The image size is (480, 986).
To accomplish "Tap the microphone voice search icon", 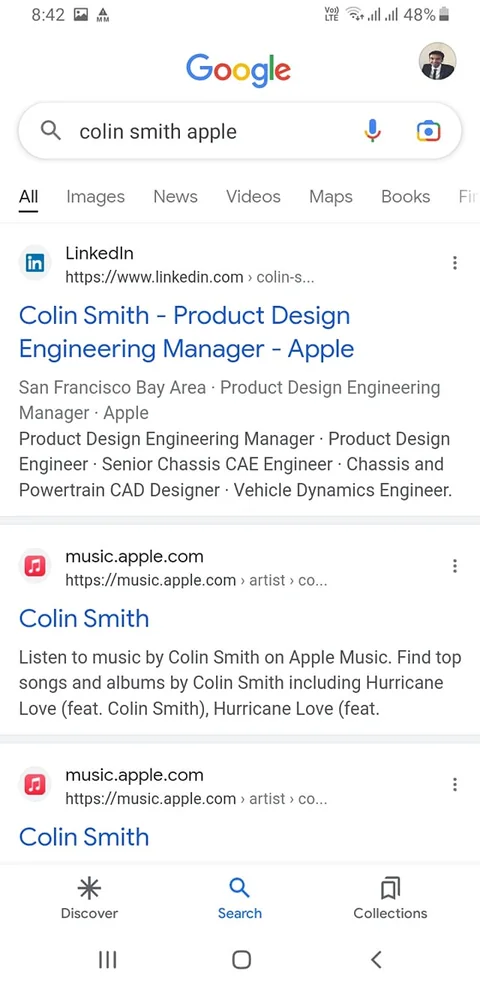I will tap(372, 131).
